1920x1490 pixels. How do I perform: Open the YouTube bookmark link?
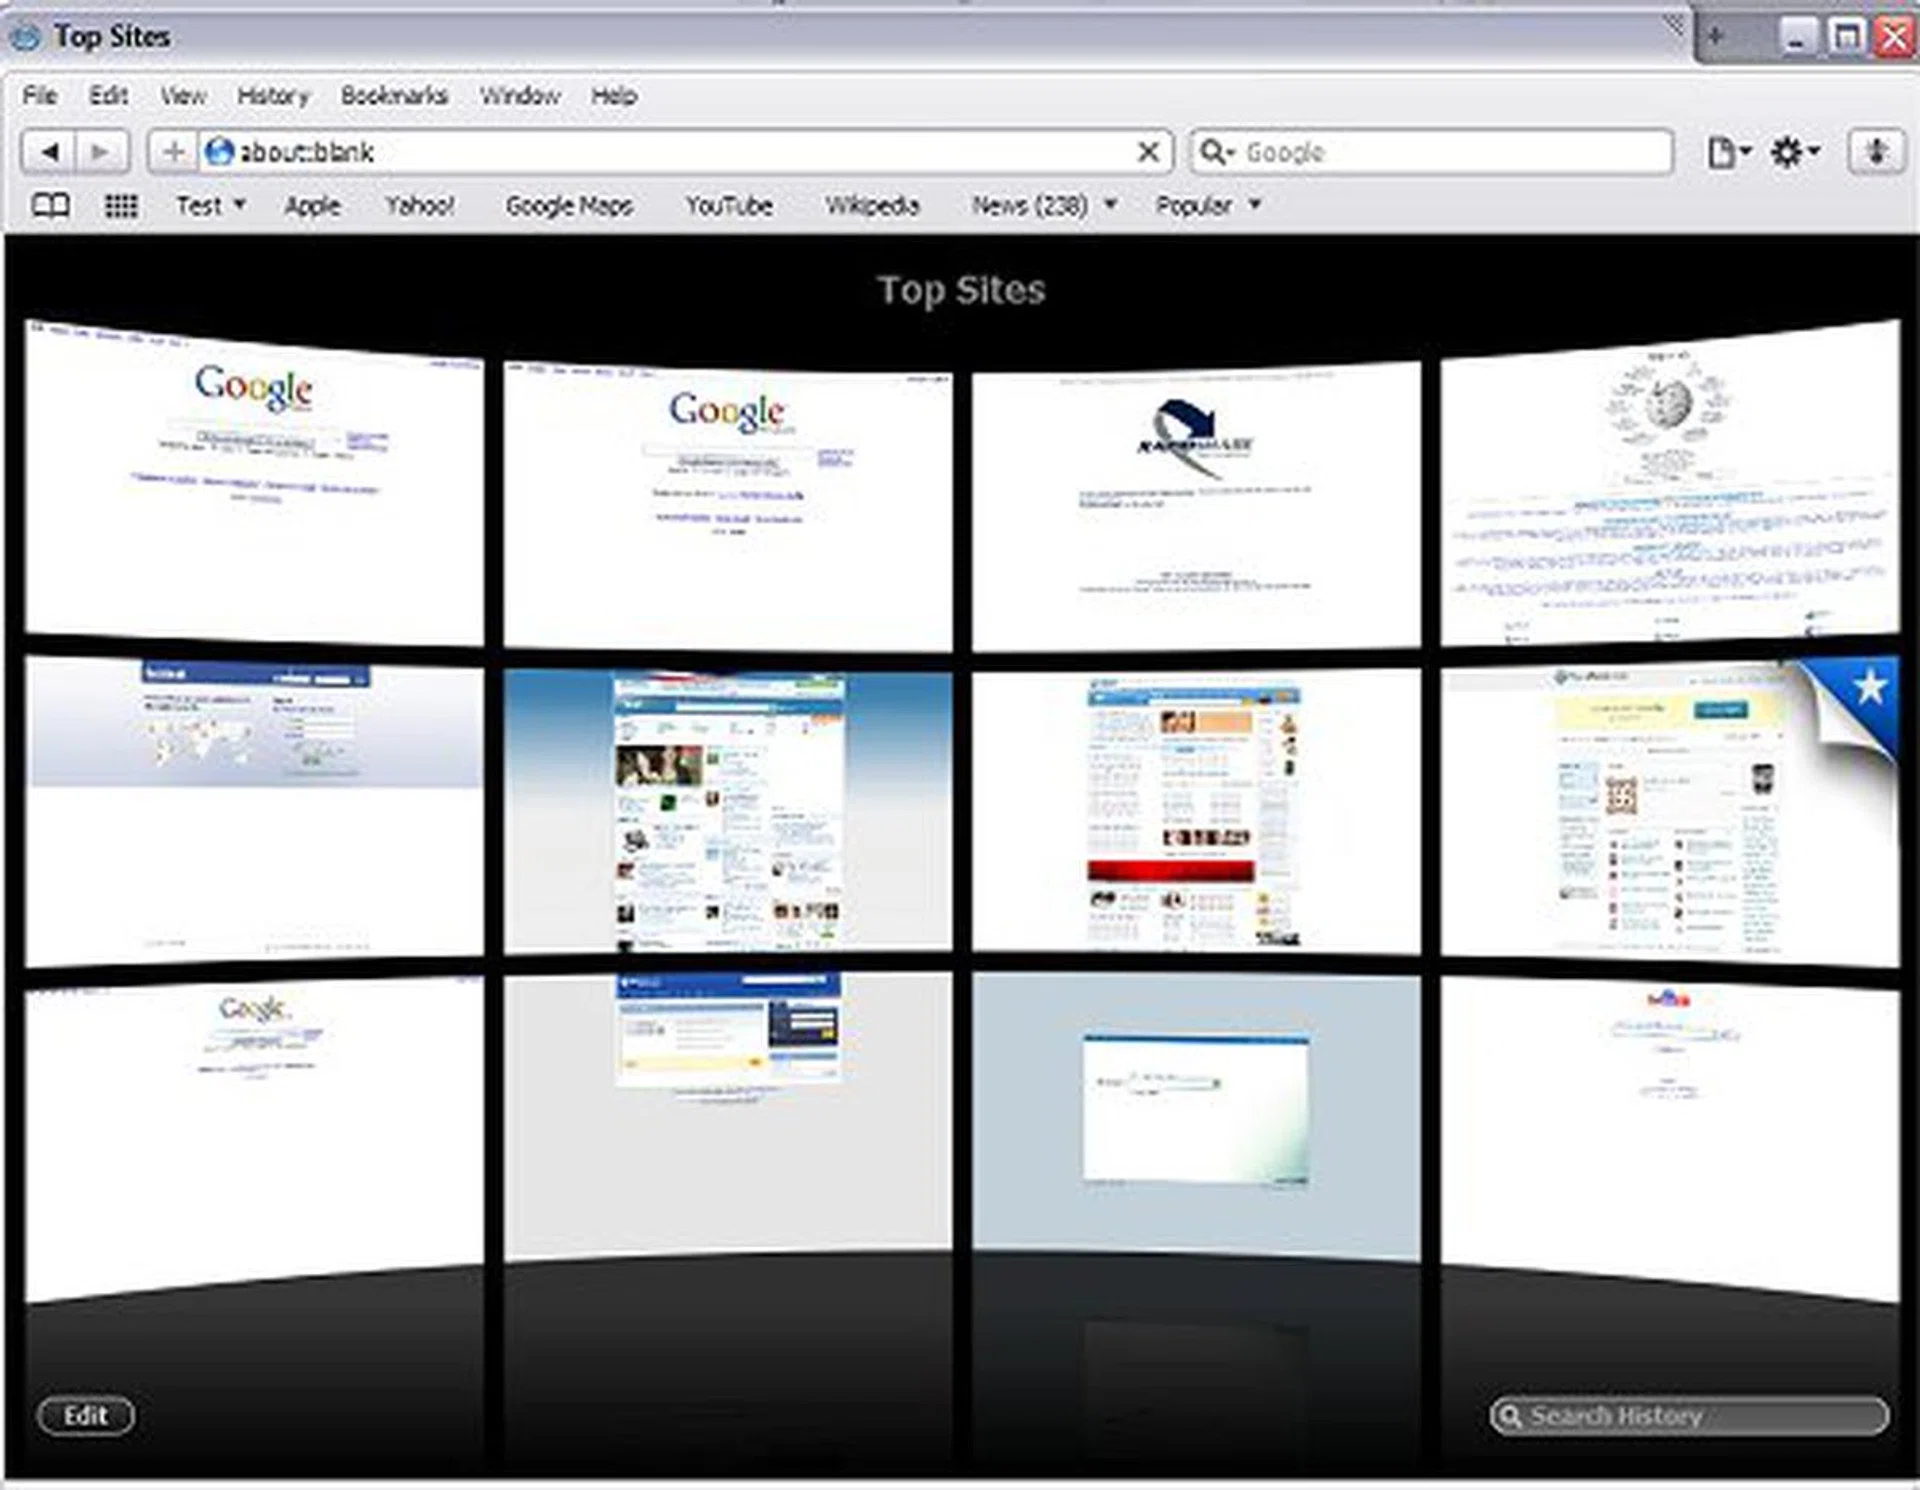(729, 206)
